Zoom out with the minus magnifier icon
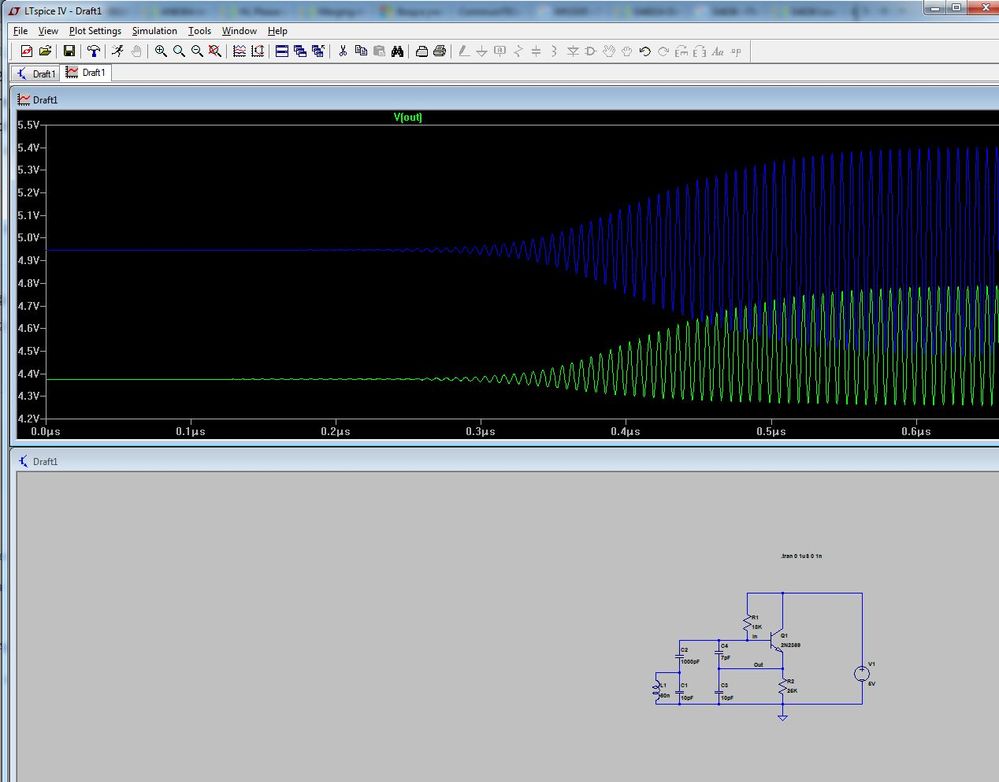The image size is (999, 782). pyautogui.click(x=197, y=51)
